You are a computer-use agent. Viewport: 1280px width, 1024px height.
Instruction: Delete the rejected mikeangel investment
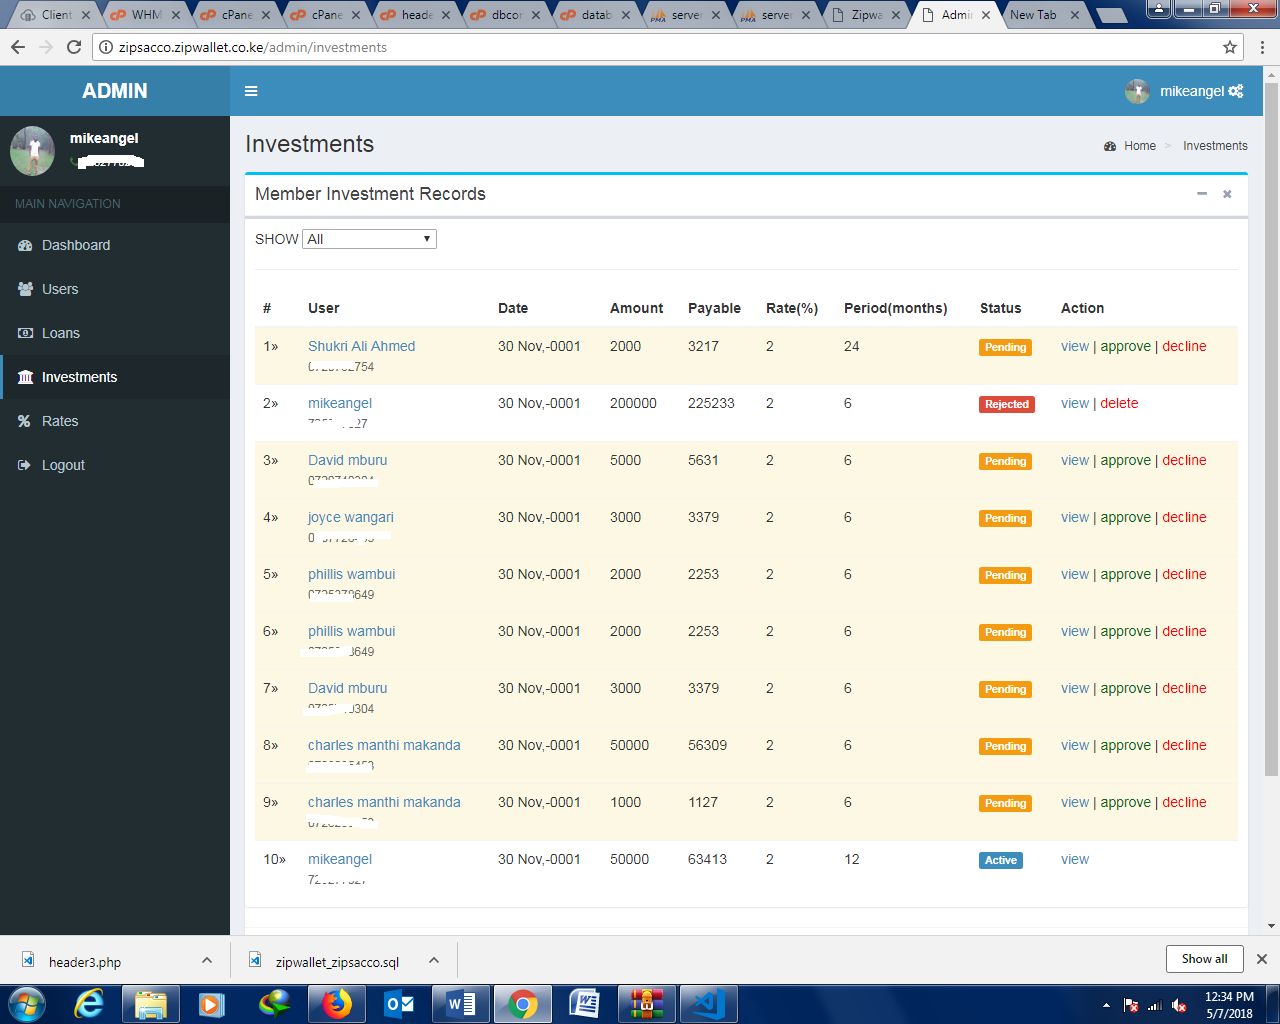click(x=1119, y=403)
